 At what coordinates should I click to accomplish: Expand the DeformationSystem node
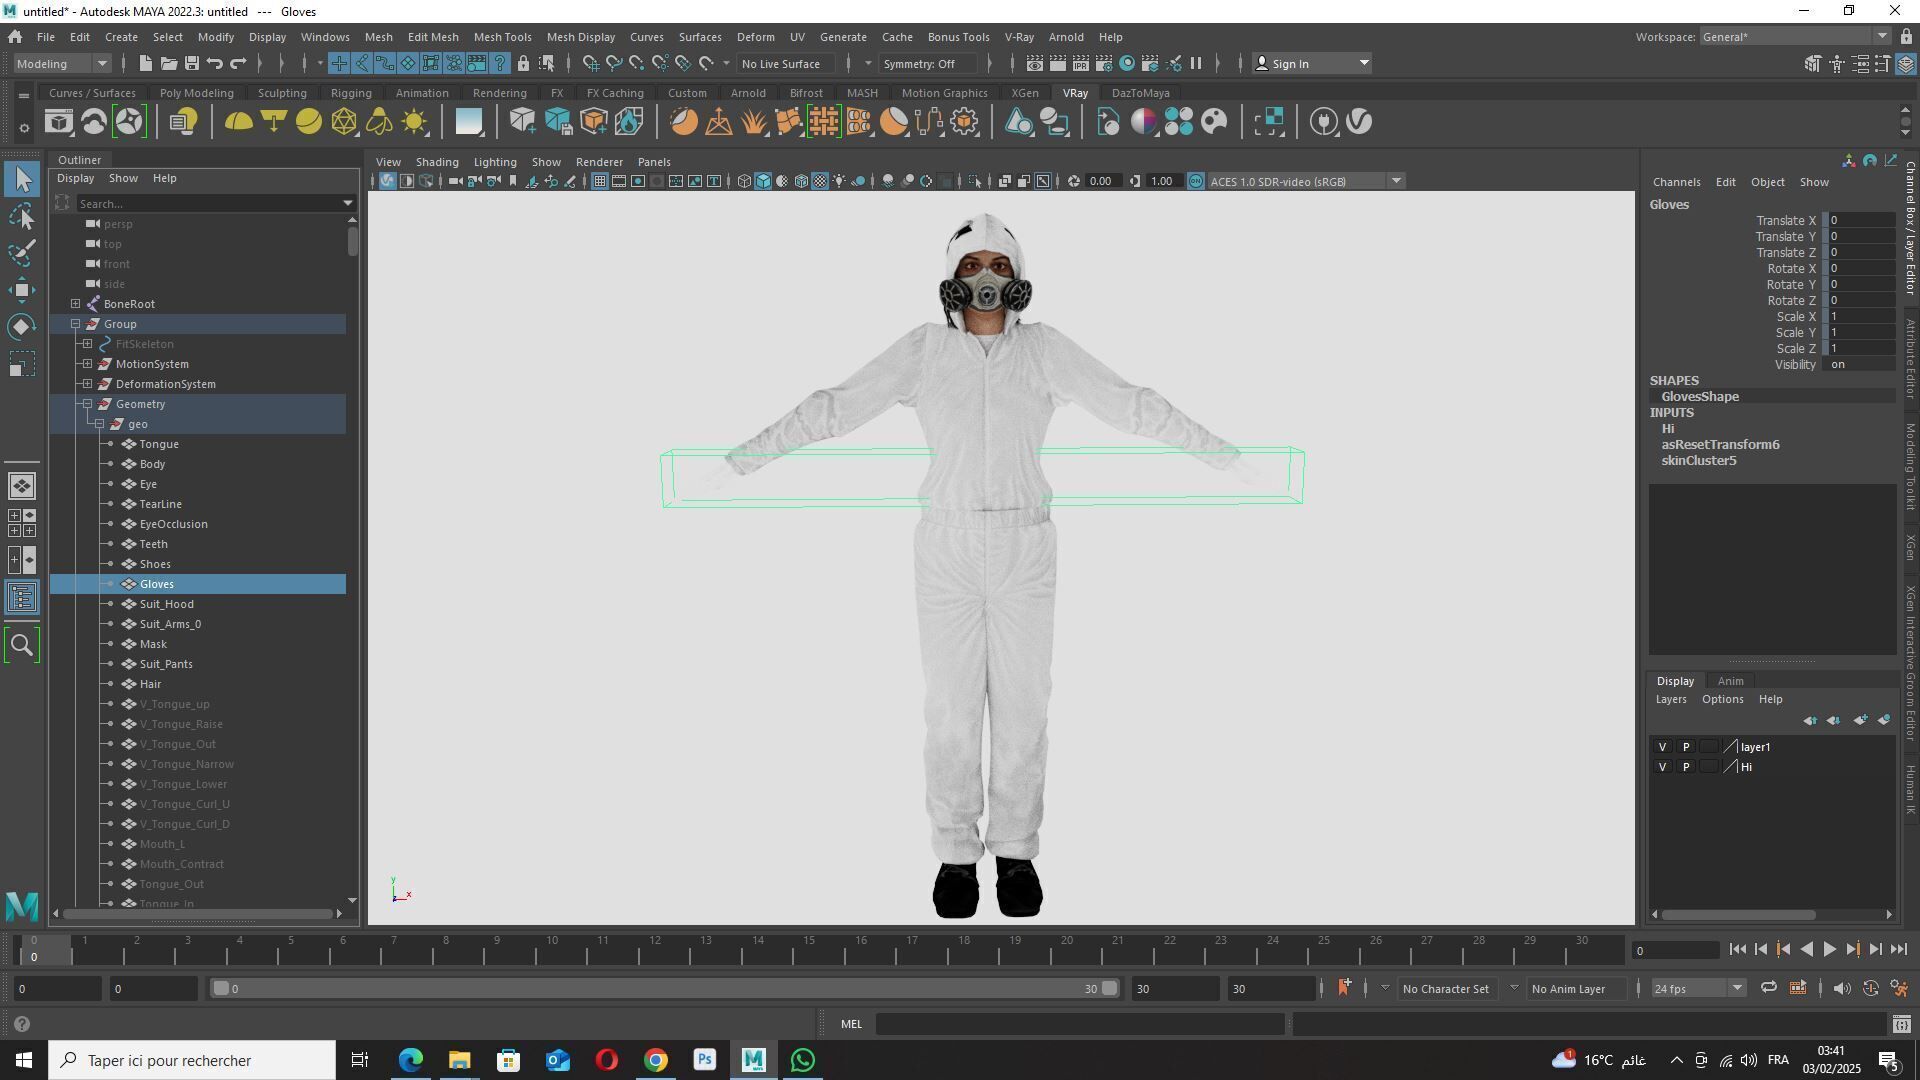tap(88, 384)
